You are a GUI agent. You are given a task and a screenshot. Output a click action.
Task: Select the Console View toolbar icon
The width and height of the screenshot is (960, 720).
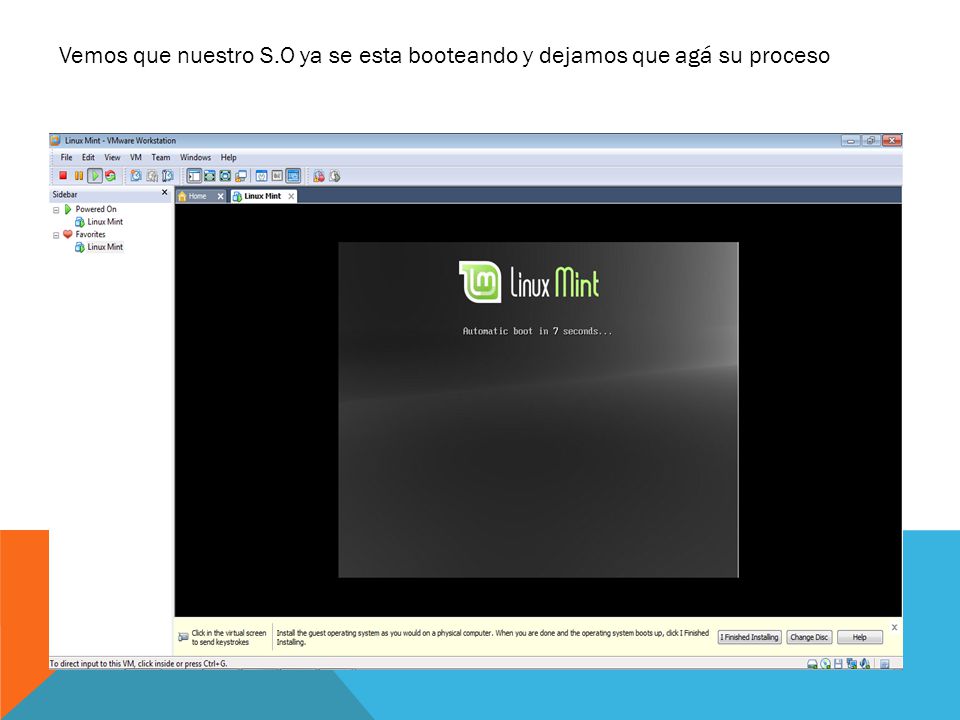click(x=293, y=176)
